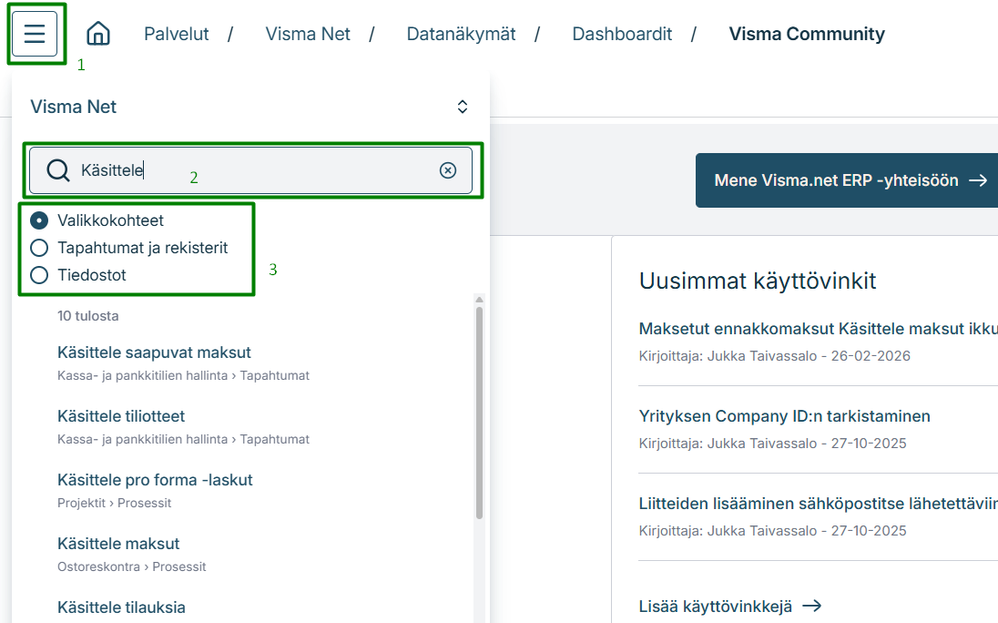998x623 pixels.
Task: Click Mene Visma.net ERP -yhteisöön button
Action: pyautogui.click(x=847, y=180)
